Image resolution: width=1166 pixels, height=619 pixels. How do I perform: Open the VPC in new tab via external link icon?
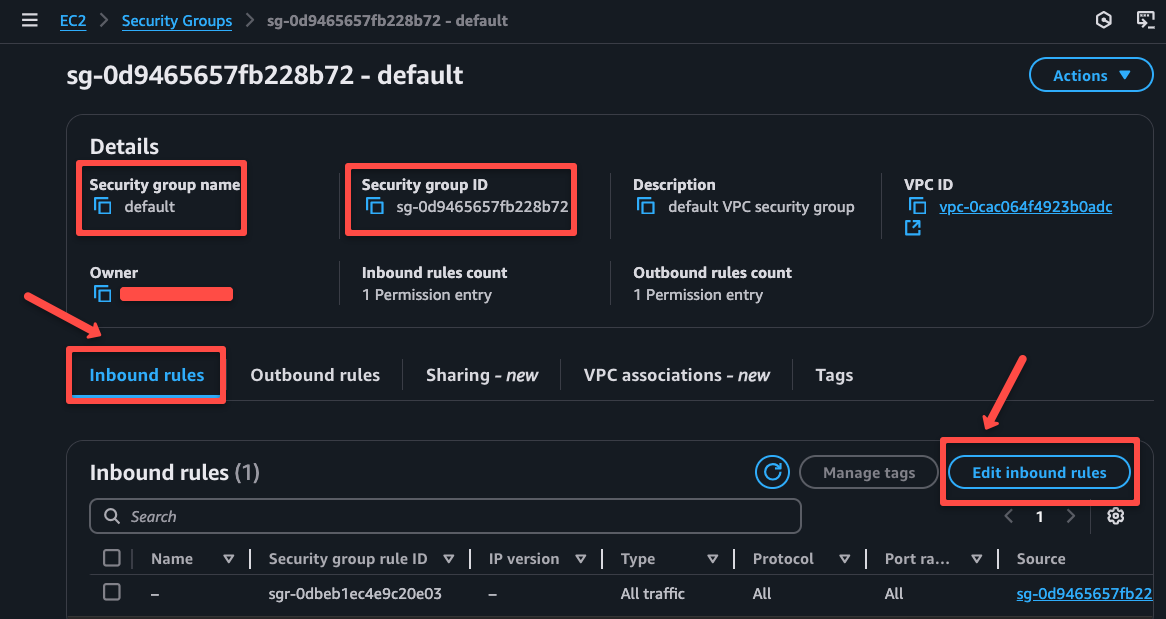point(912,228)
